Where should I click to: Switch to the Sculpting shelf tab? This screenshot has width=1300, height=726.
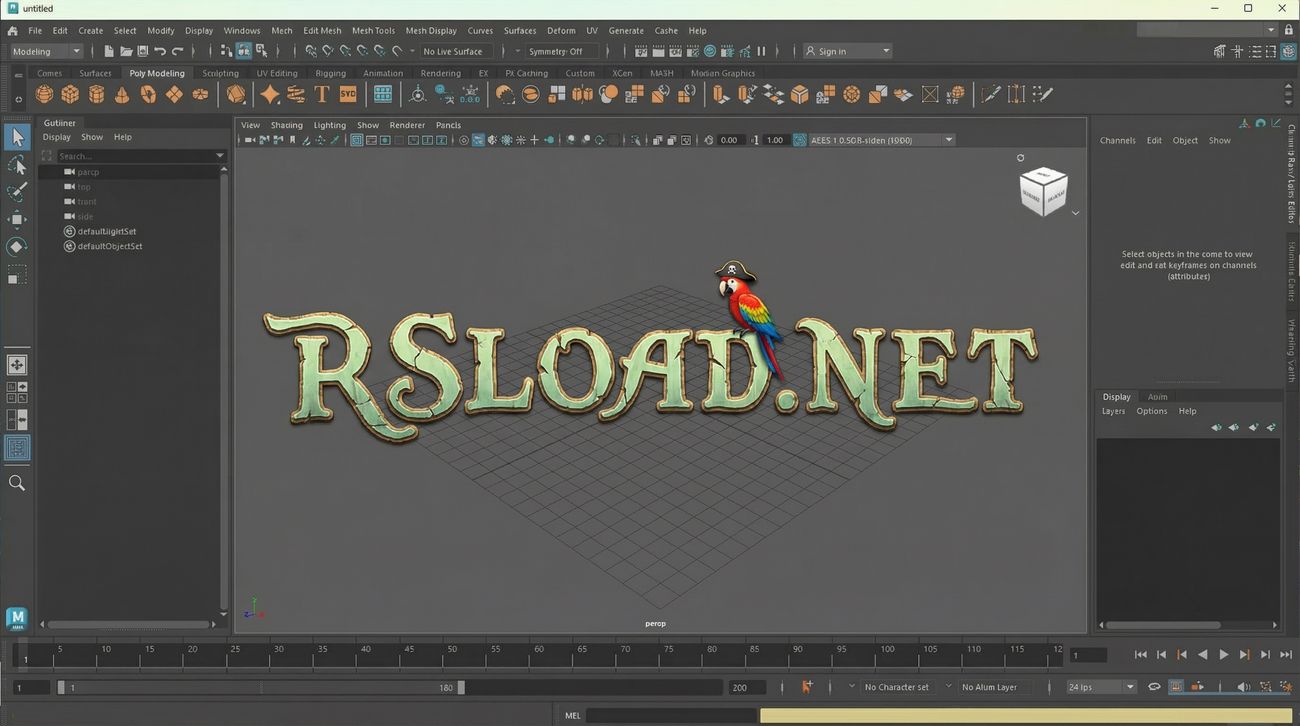click(220, 73)
